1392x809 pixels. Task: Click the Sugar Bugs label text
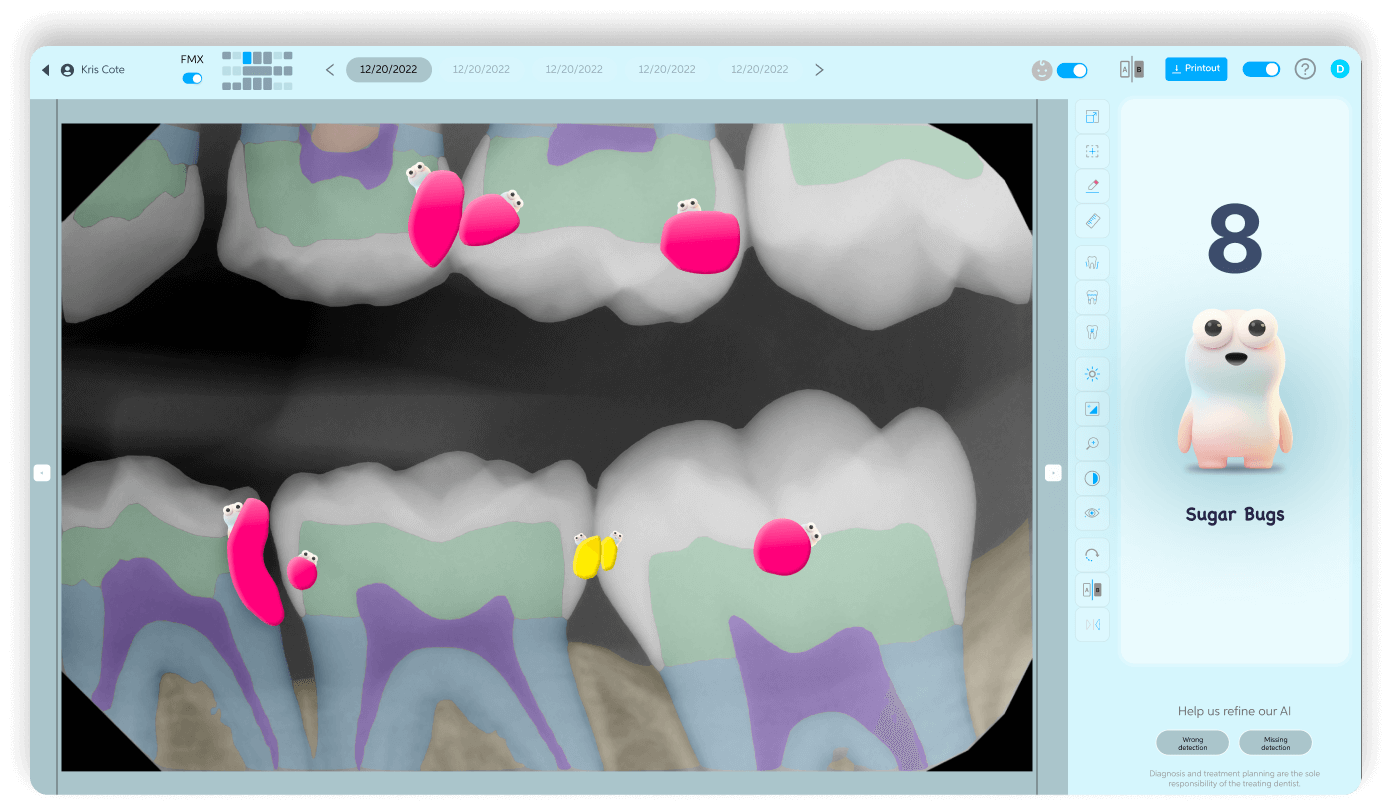coord(1235,515)
